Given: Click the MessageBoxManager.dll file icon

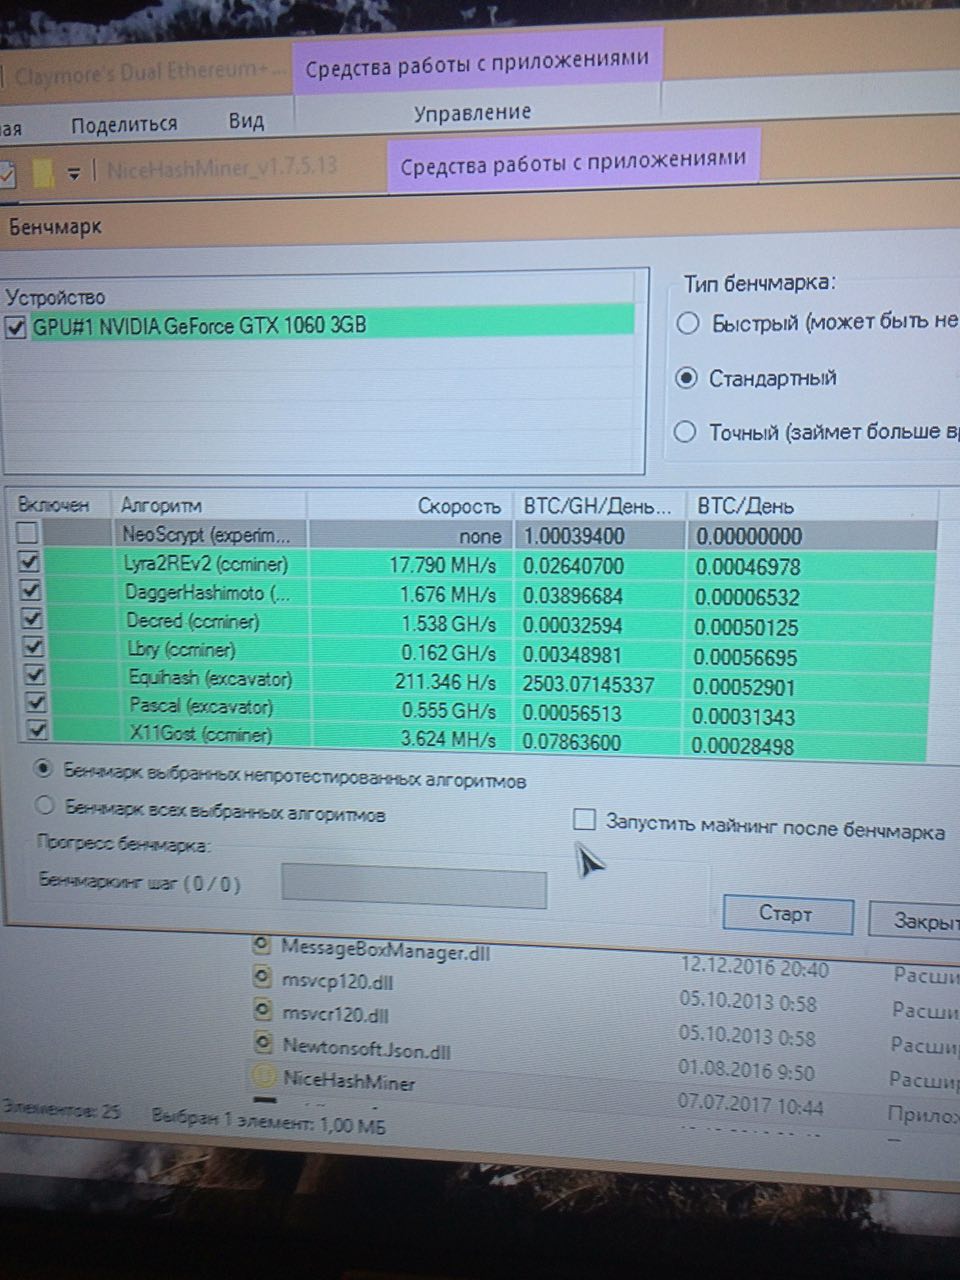Looking at the screenshot, I should pyautogui.click(x=262, y=945).
